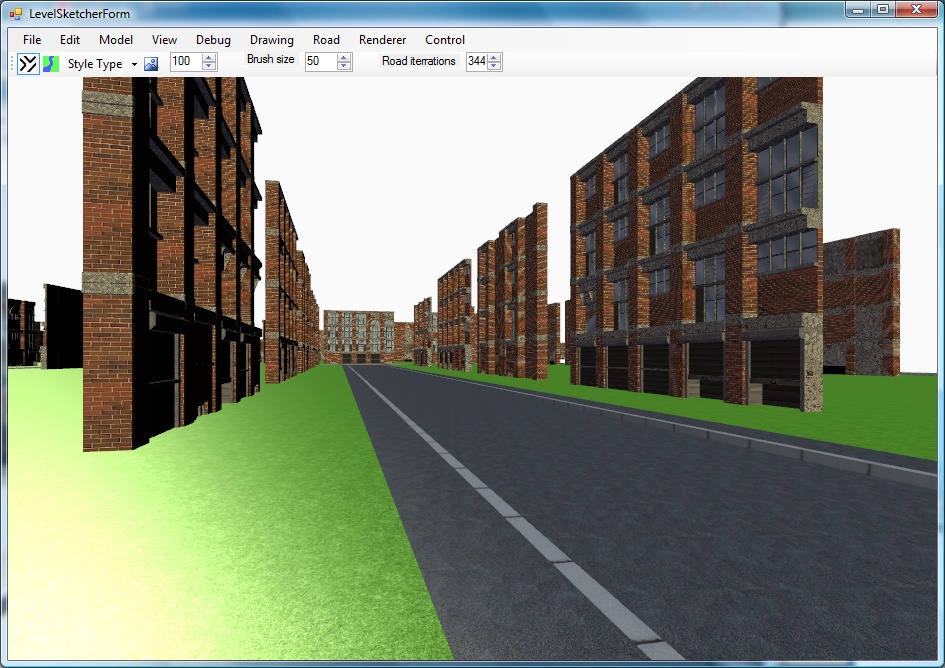Click the Brush size input field

click(x=321, y=61)
